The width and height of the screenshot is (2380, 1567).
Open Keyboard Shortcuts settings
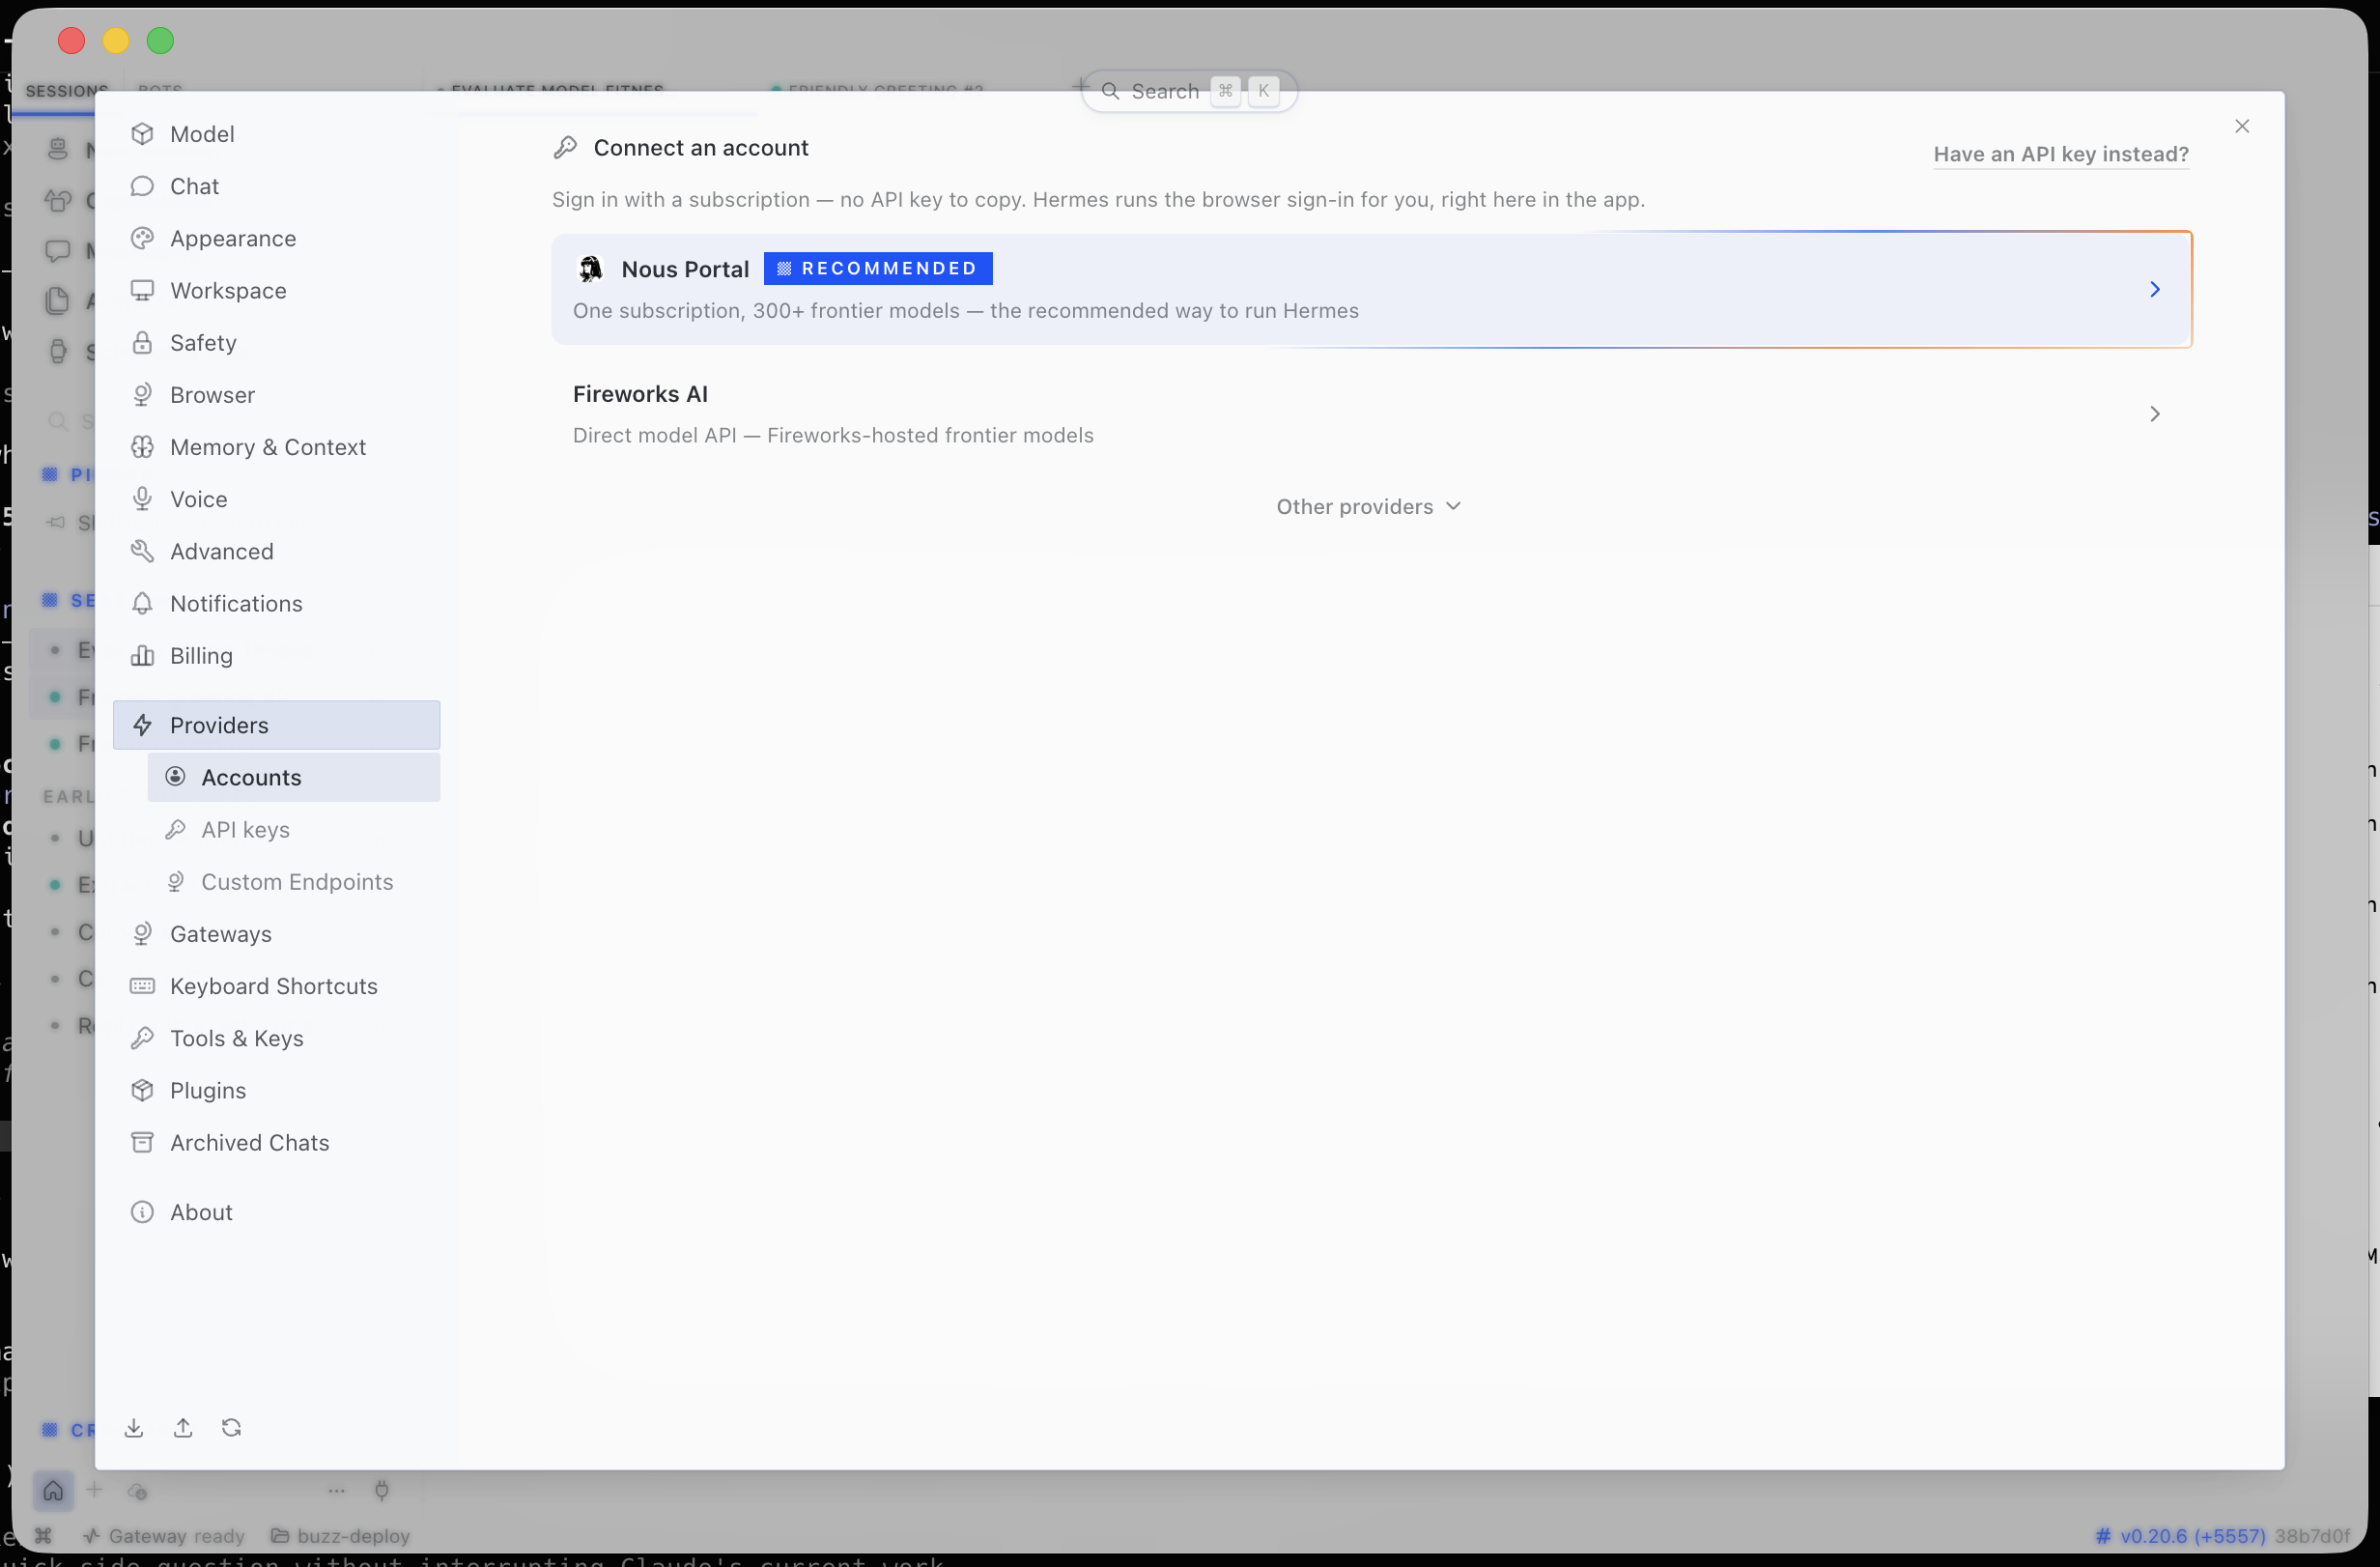click(276, 986)
